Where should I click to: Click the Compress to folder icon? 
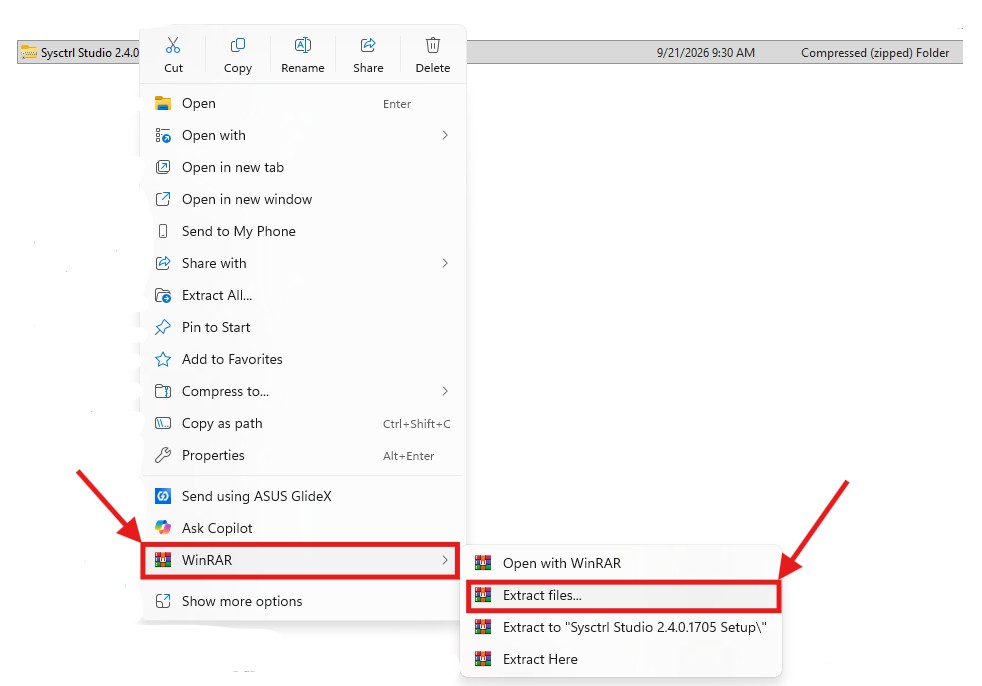(x=163, y=392)
